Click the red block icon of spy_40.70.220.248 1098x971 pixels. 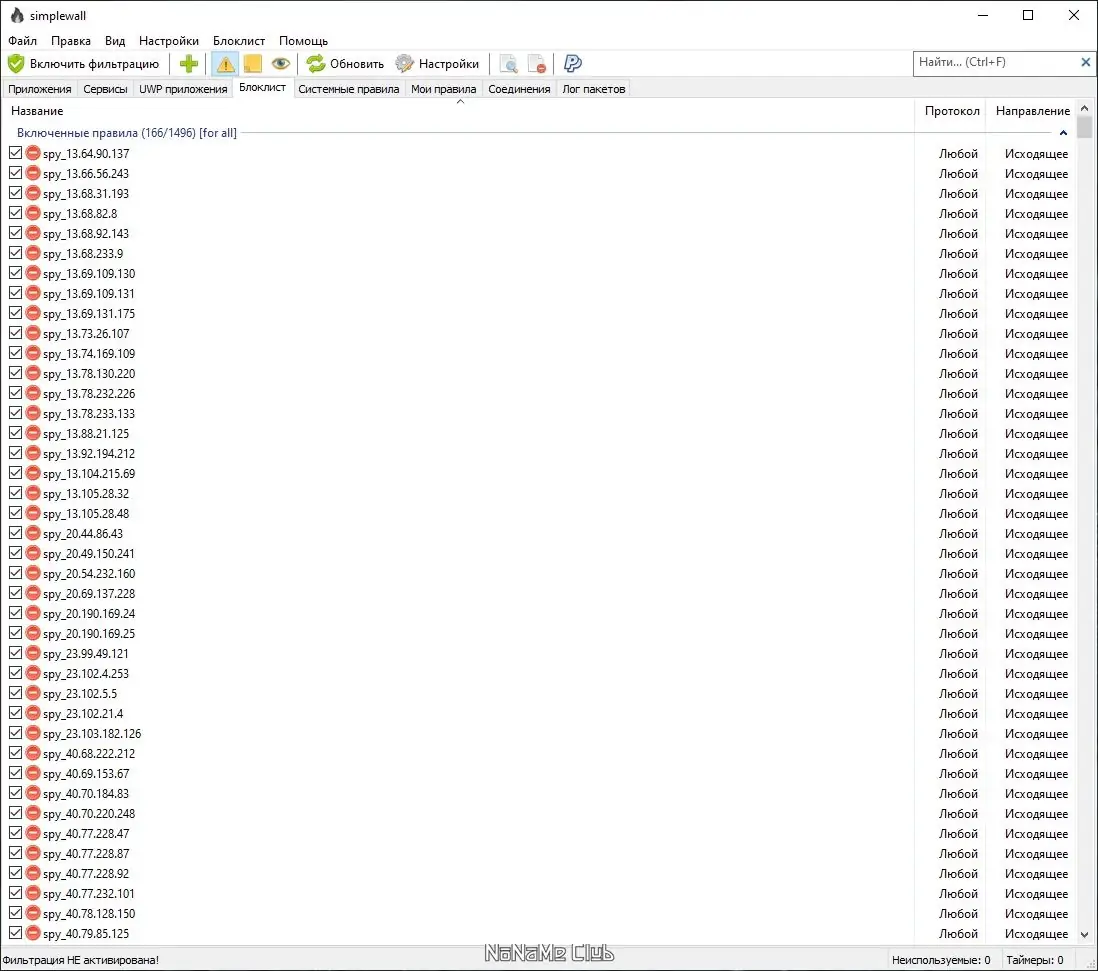33,813
